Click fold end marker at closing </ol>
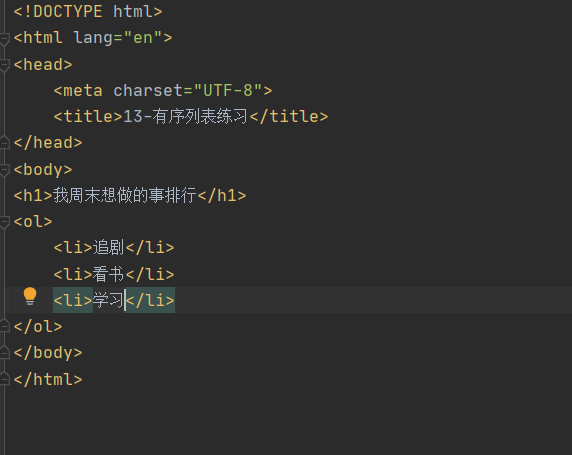The image size is (572, 455). 4,326
